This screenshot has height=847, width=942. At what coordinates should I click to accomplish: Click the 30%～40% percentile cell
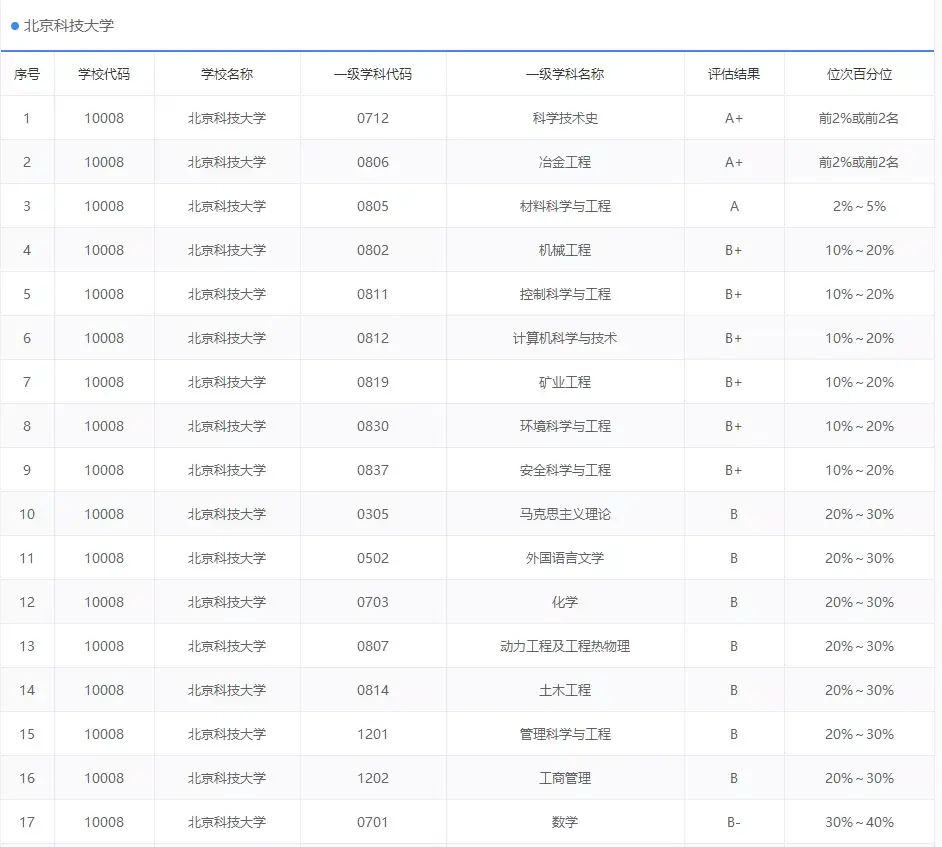[x=859, y=822]
